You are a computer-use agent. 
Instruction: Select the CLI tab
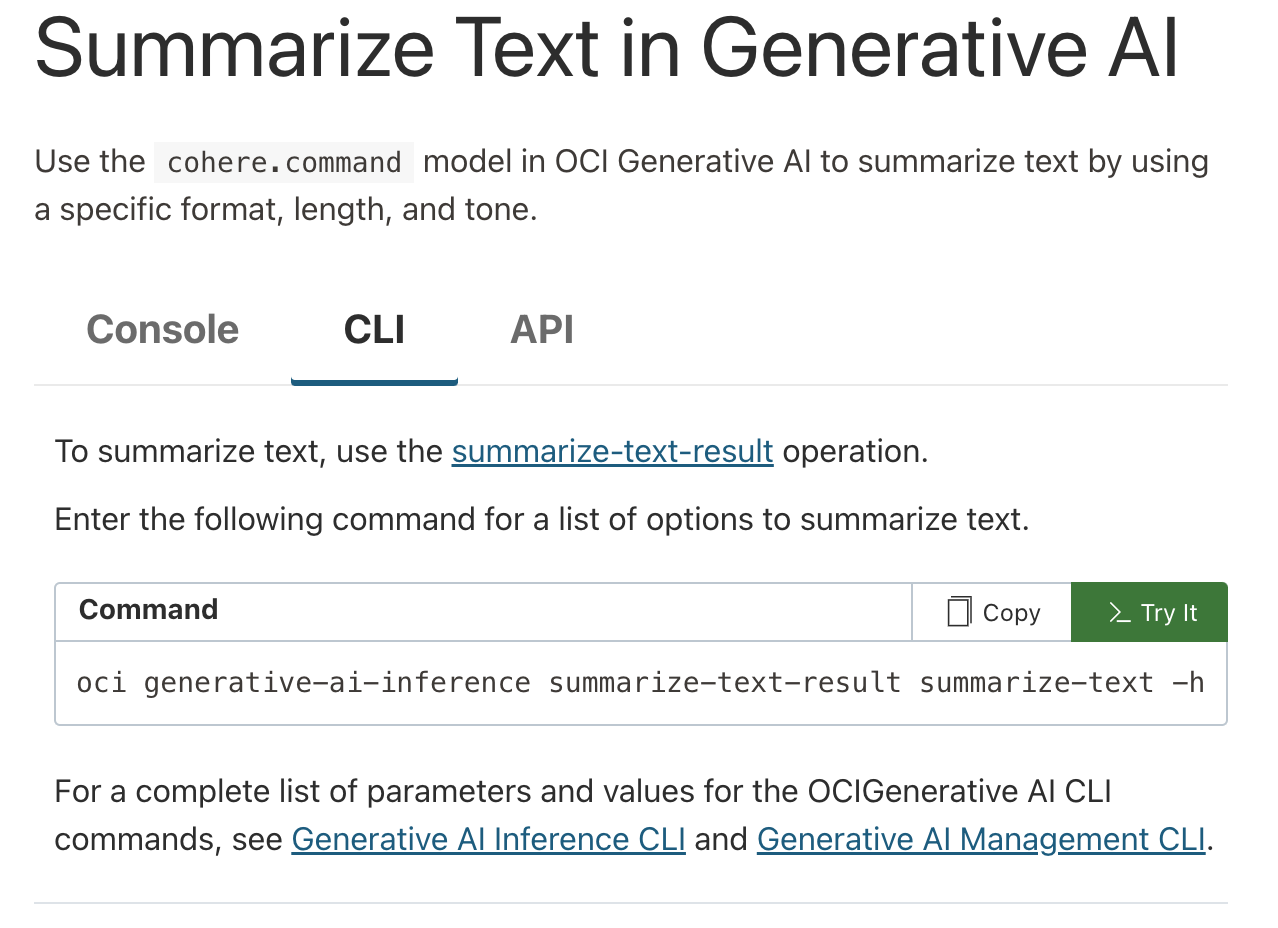coord(374,329)
